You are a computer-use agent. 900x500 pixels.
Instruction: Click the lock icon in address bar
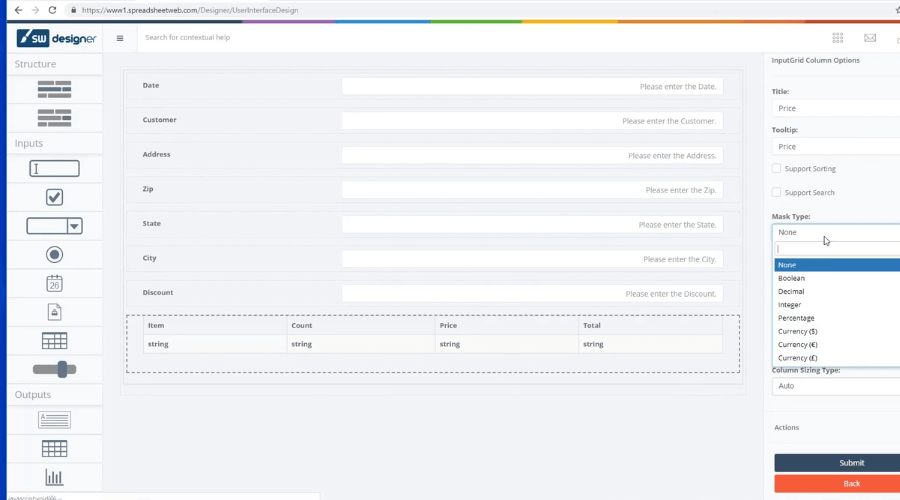(73, 10)
